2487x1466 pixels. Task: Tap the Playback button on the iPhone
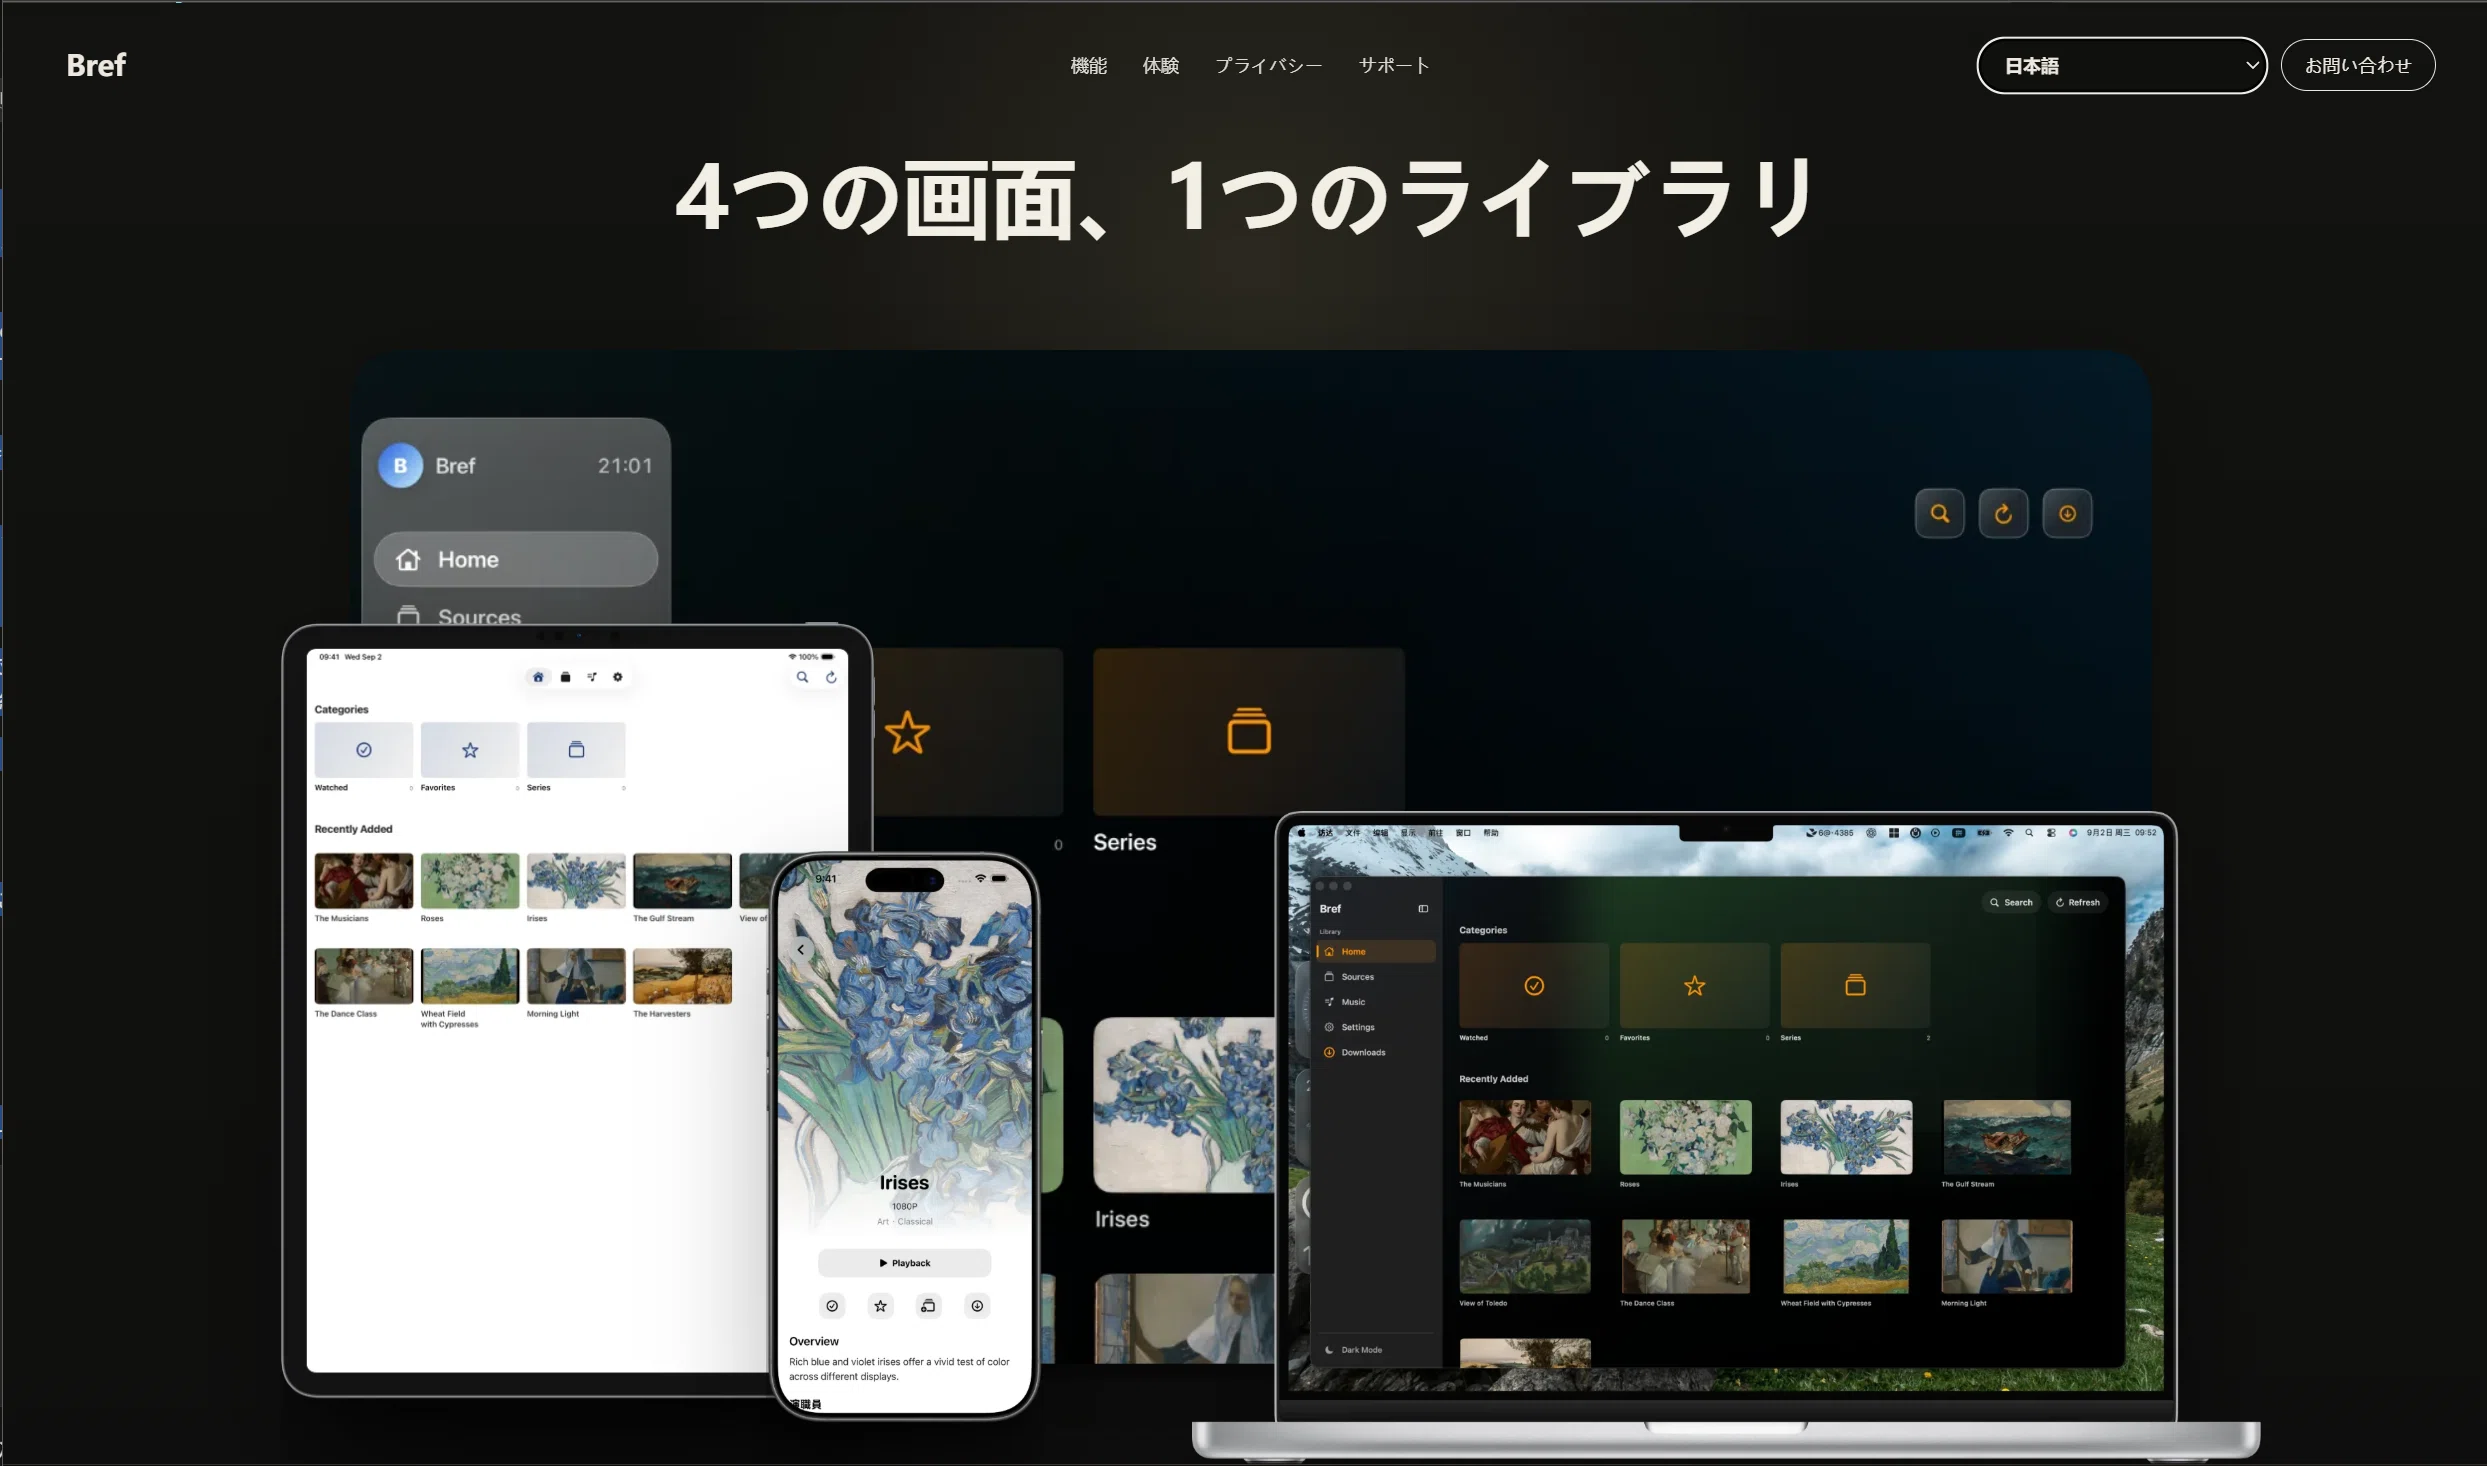point(904,1263)
